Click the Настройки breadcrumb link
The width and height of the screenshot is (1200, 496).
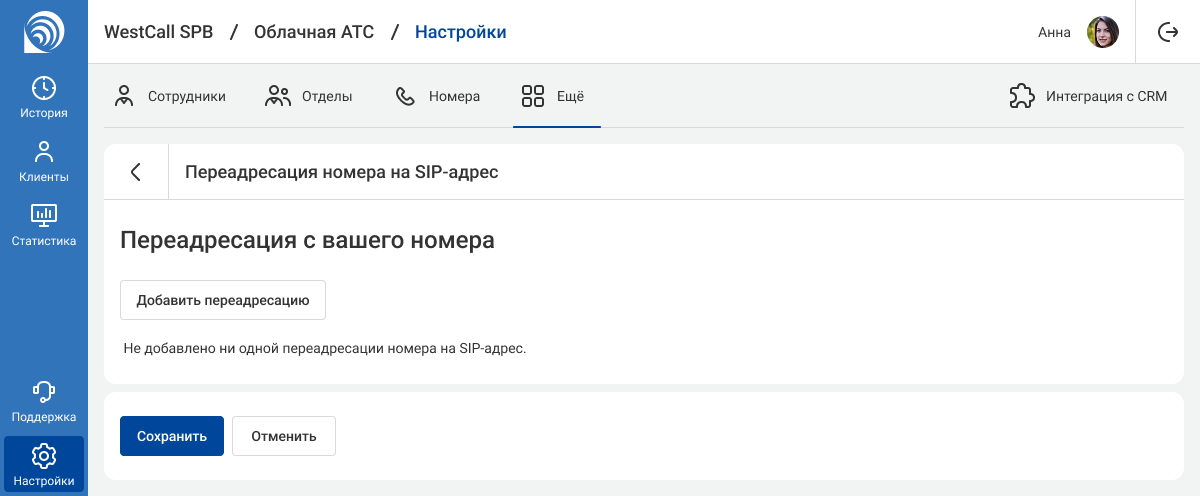click(460, 32)
